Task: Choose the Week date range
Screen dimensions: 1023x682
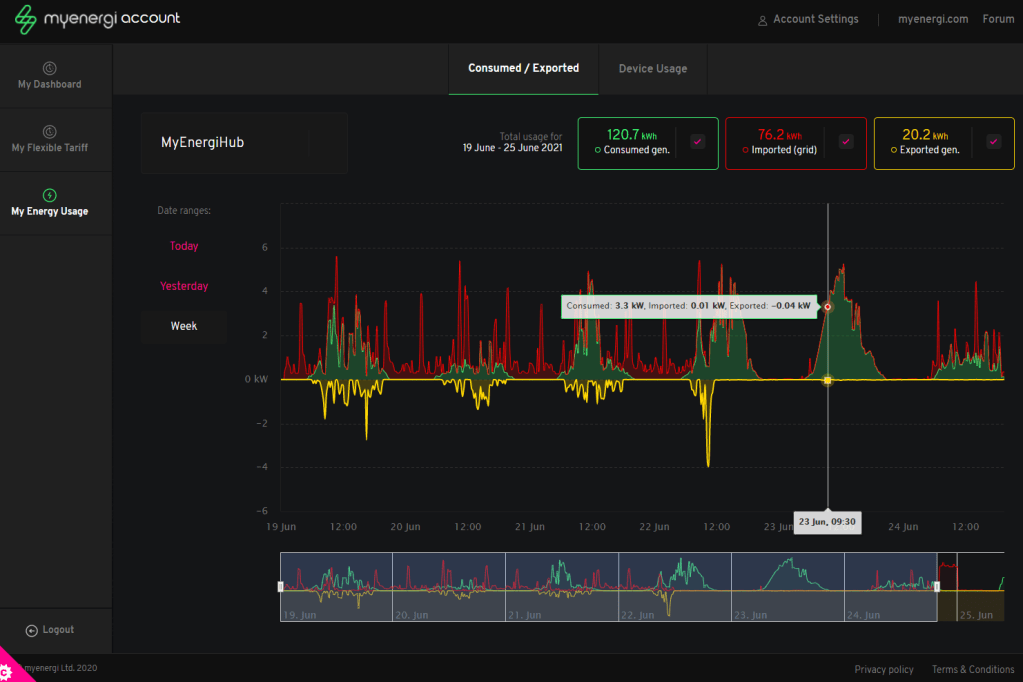Action: [x=184, y=326]
